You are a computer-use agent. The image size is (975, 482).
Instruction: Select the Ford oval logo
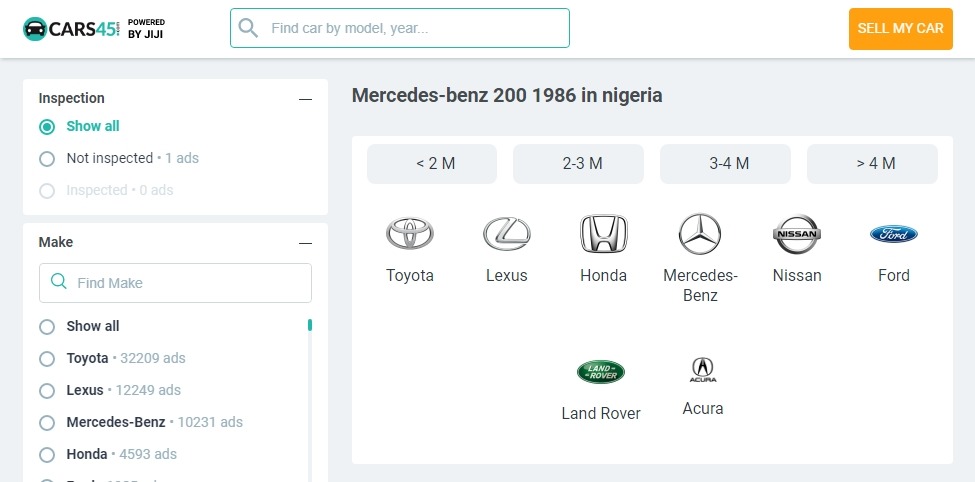(x=894, y=234)
